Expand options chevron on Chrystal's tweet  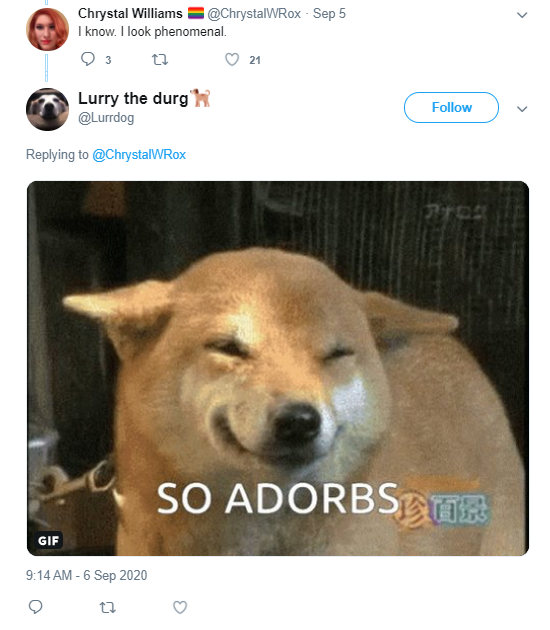(x=521, y=15)
